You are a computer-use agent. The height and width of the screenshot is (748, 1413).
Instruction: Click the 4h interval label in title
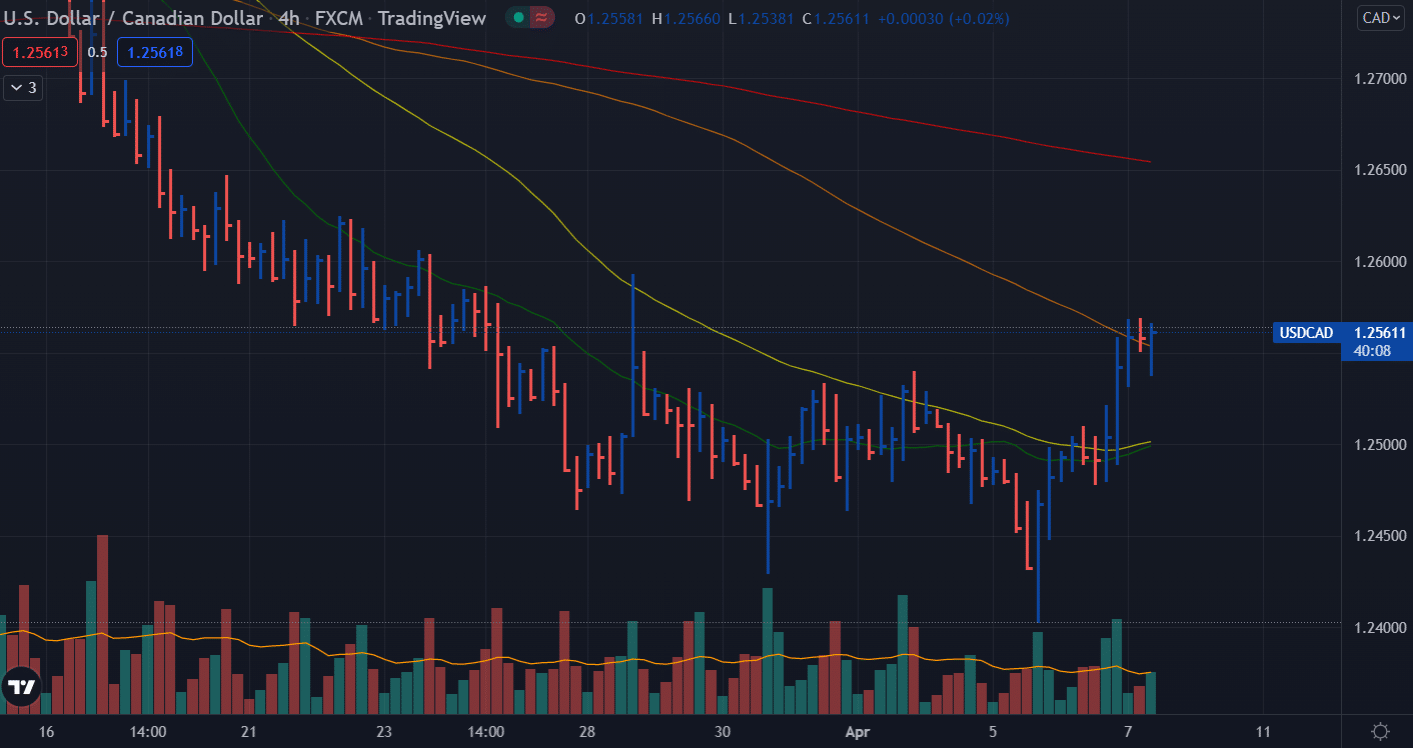click(x=291, y=18)
